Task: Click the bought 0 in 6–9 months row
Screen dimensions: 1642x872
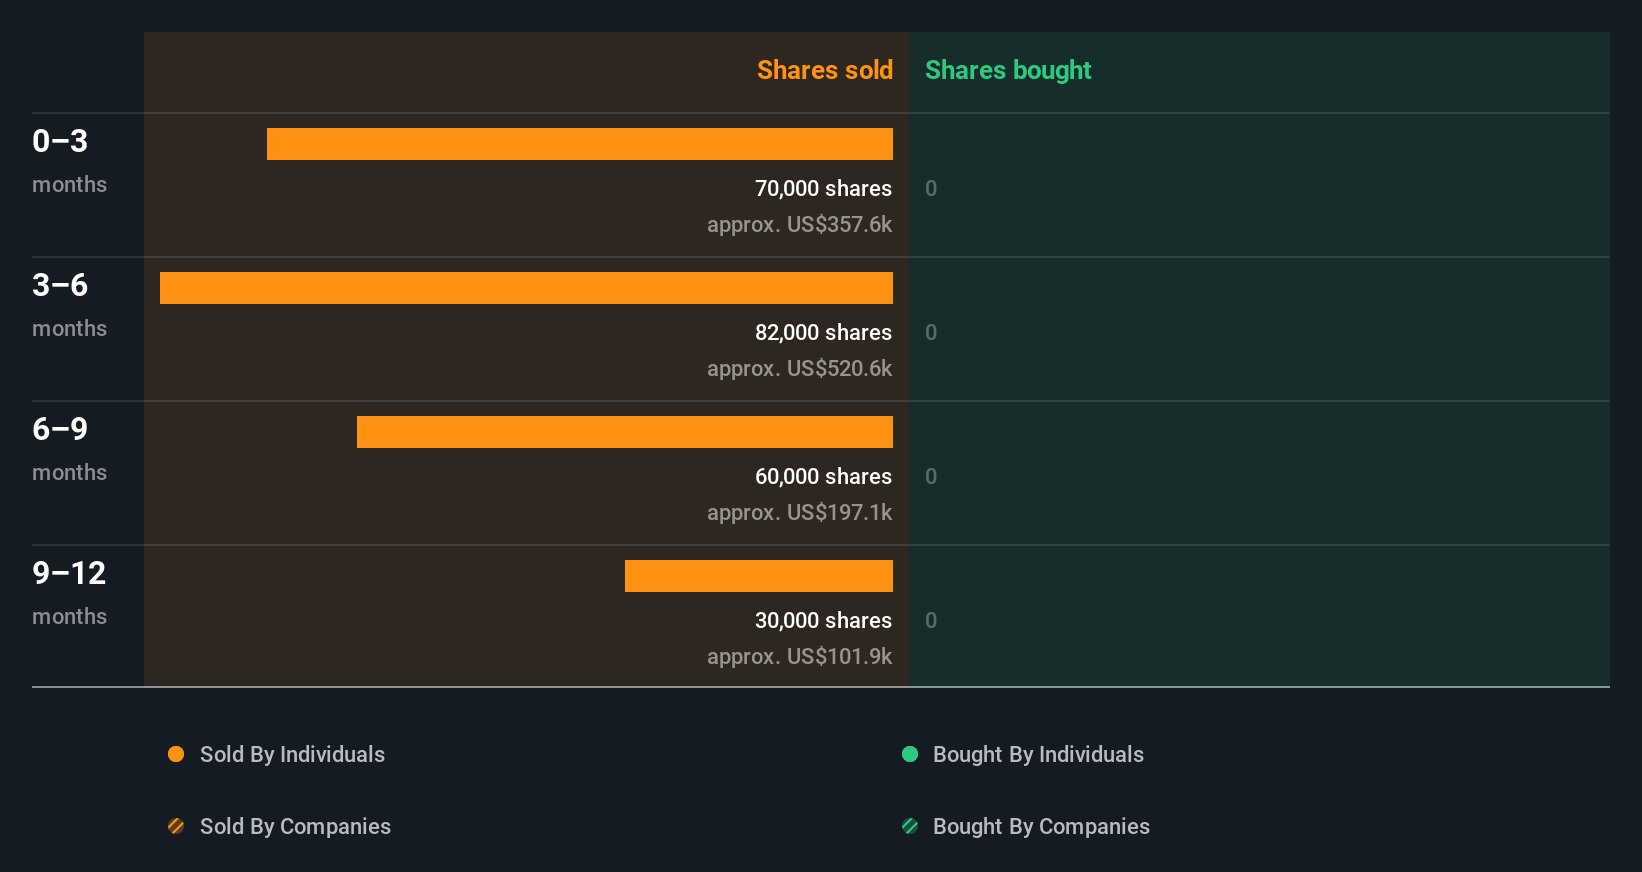Action: click(931, 476)
